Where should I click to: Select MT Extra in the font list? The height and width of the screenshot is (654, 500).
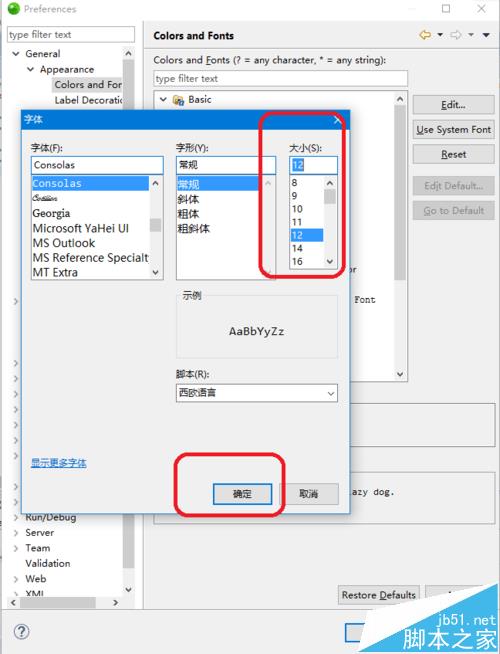(x=90, y=272)
